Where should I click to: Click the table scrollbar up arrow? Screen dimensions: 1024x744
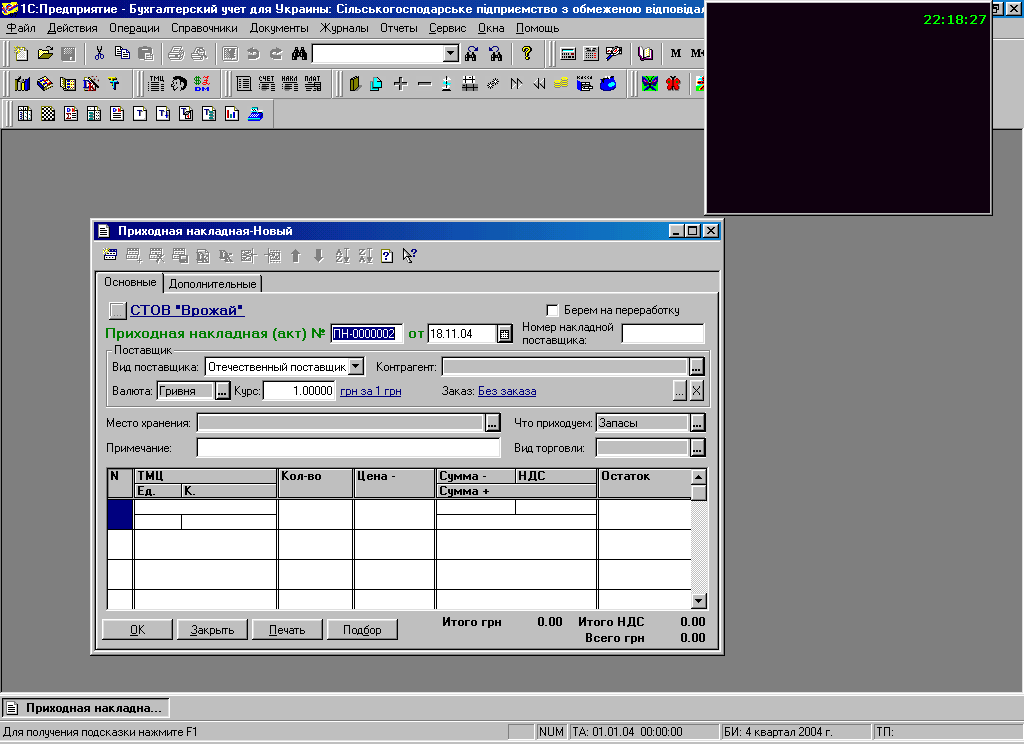(698, 477)
